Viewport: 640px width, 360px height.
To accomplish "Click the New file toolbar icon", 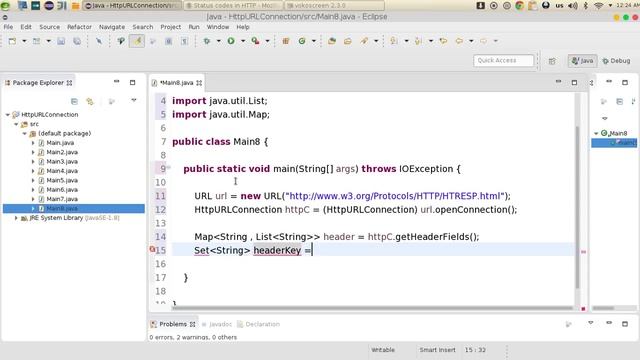I will click(12, 41).
